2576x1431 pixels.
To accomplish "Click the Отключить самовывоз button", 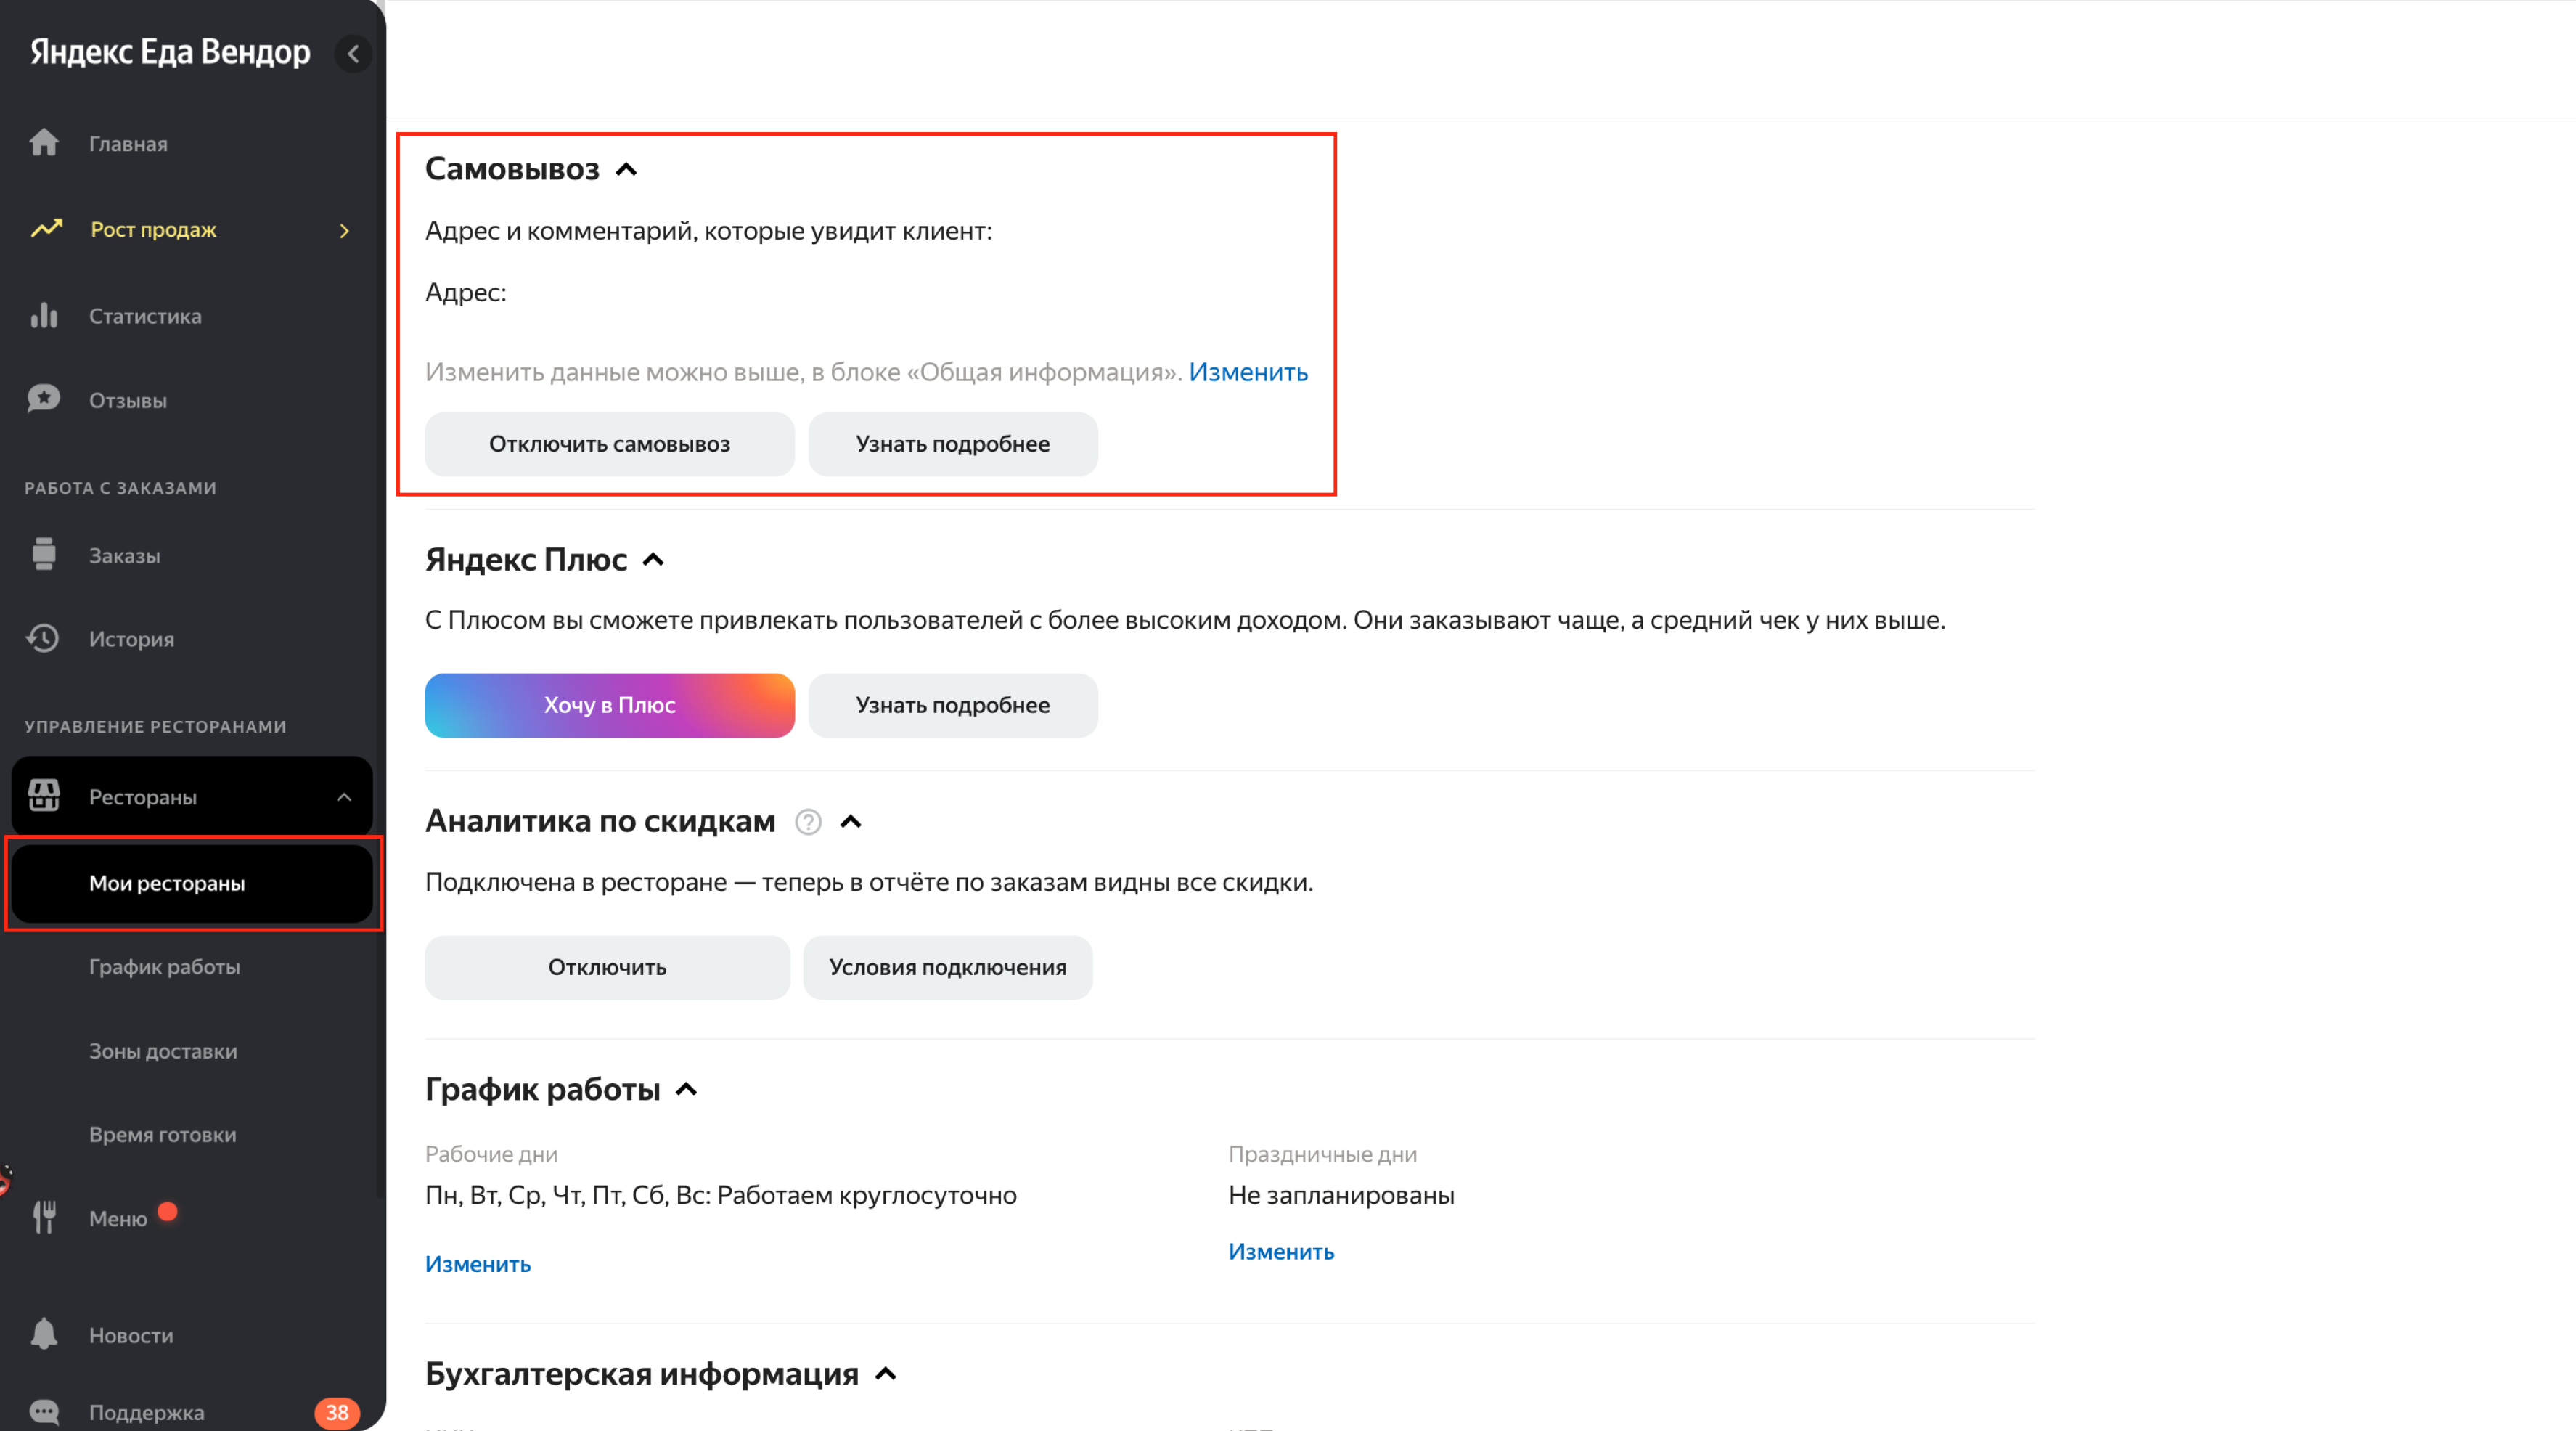I will pyautogui.click(x=610, y=444).
